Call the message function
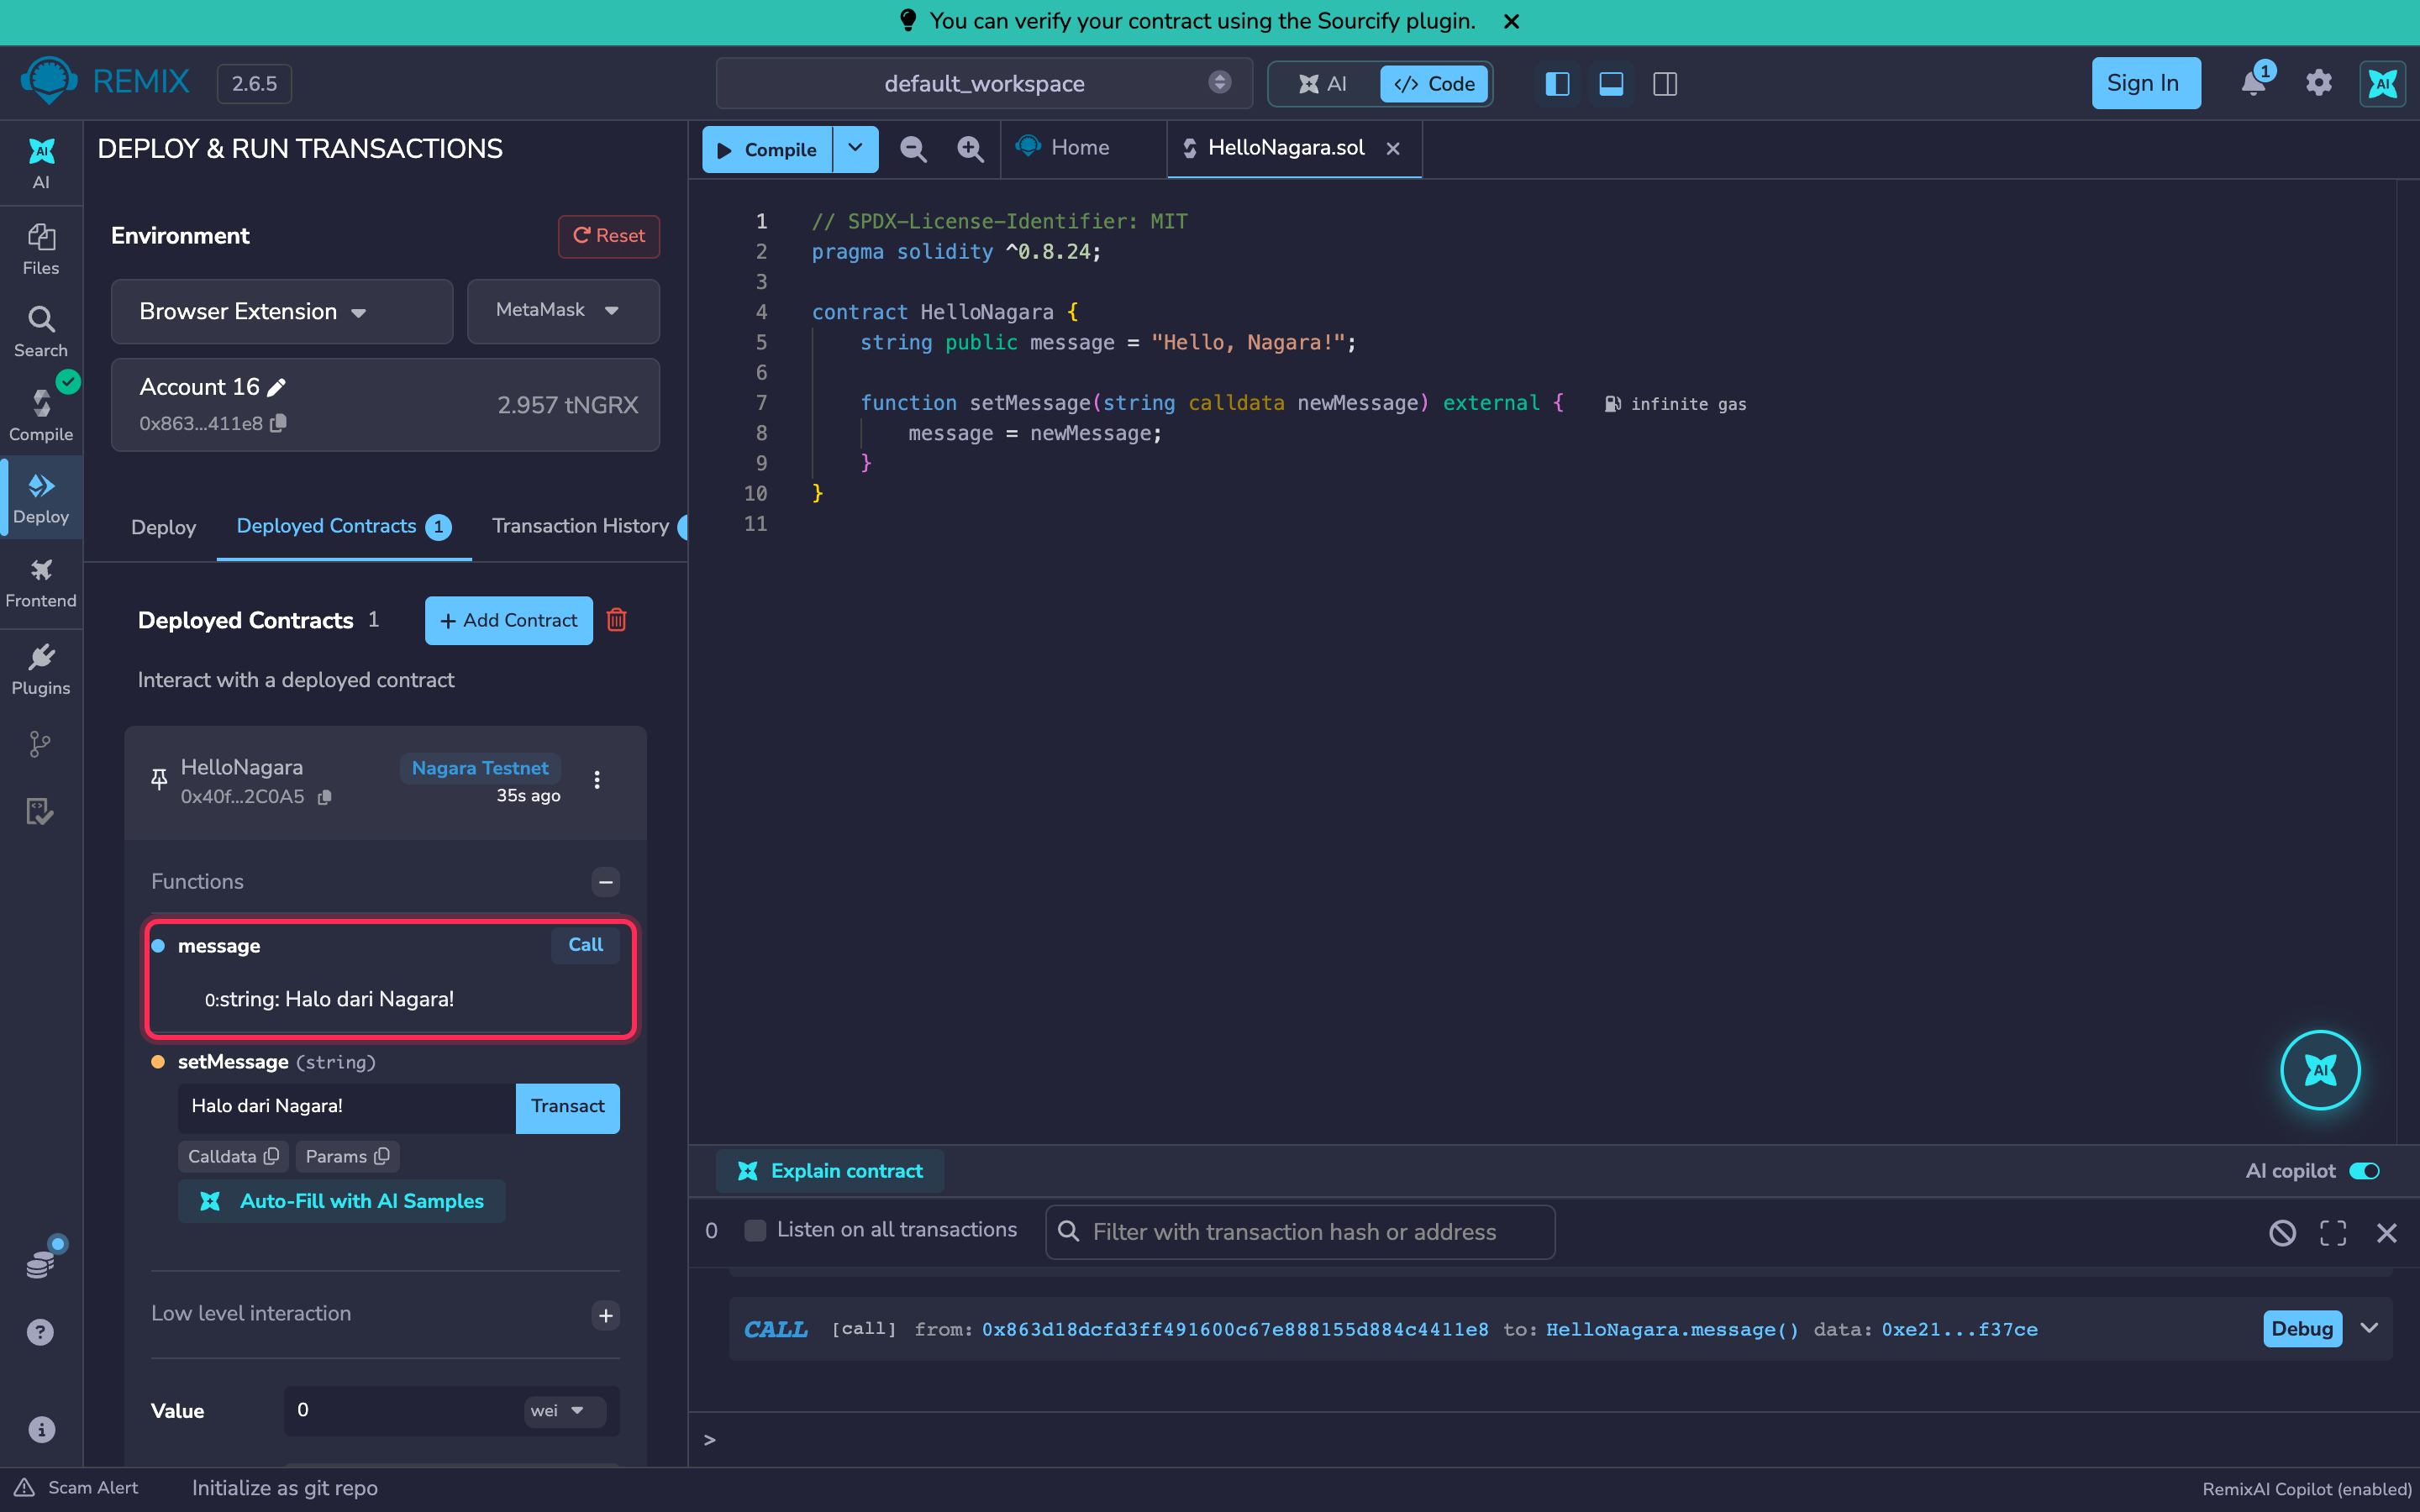The height and width of the screenshot is (1512, 2420). (586, 945)
